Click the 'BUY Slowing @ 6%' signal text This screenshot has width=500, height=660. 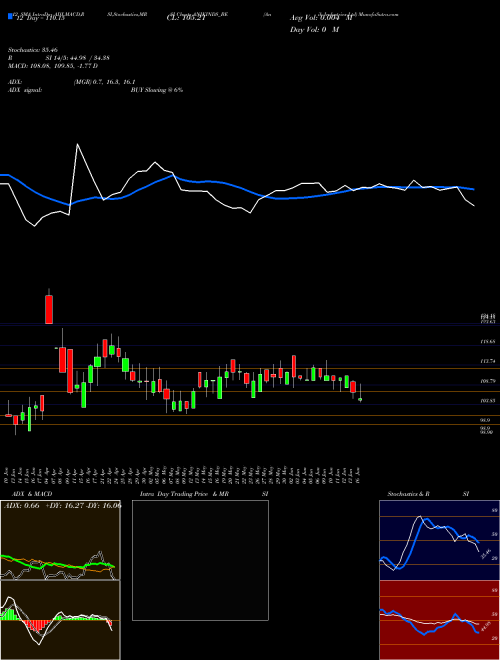(157, 90)
